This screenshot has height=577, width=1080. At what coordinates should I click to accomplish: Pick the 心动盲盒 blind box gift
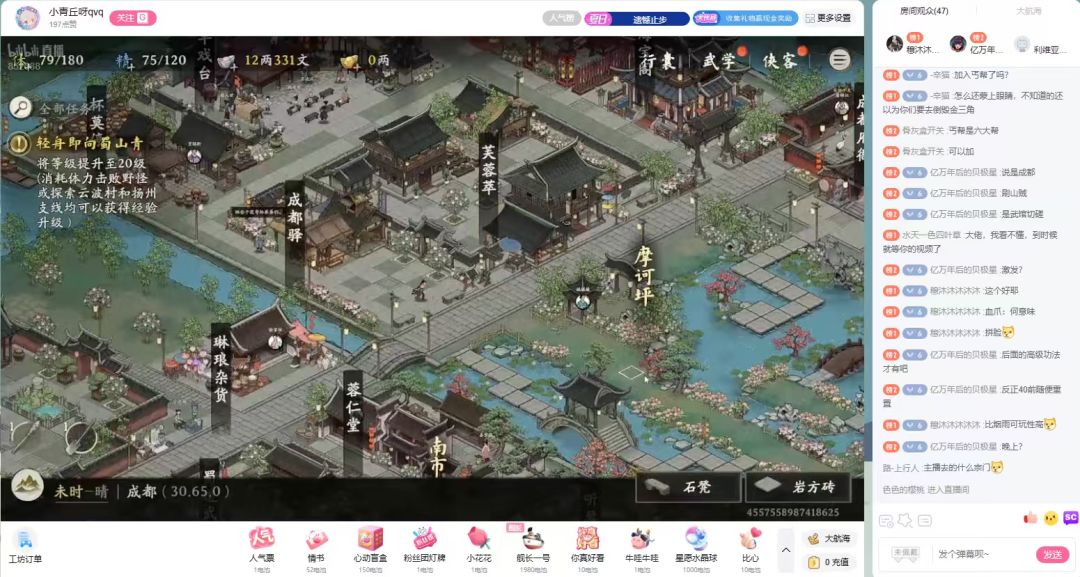(371, 547)
